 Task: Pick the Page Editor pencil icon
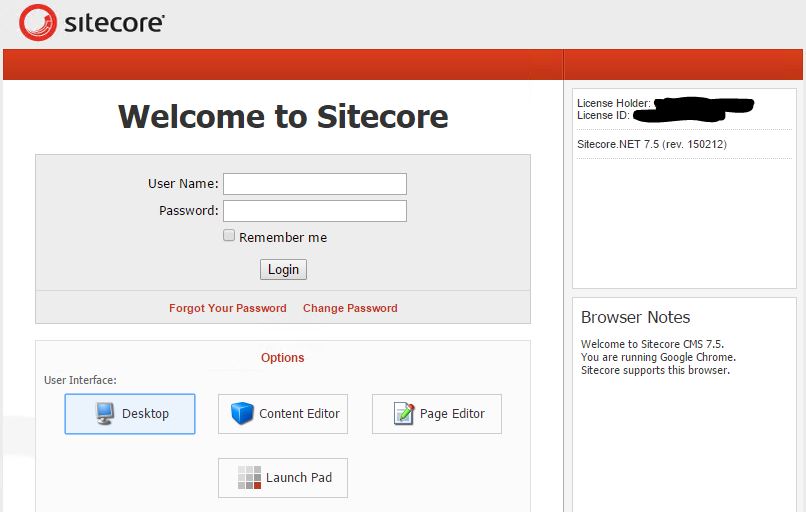tap(403, 414)
